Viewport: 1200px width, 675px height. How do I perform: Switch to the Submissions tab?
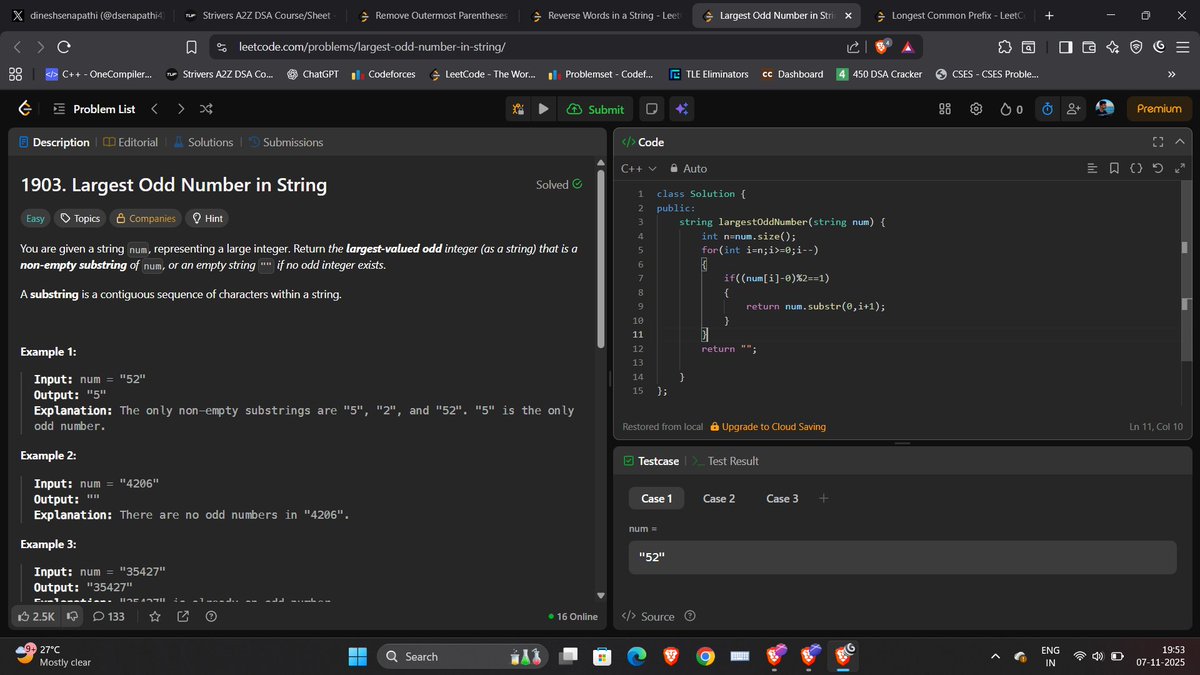(x=285, y=142)
